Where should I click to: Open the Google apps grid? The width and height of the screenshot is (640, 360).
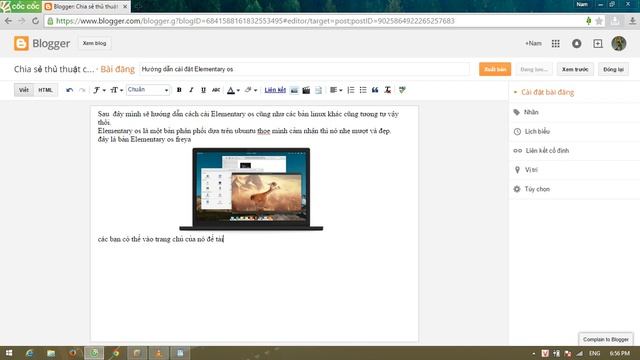[x=556, y=43]
